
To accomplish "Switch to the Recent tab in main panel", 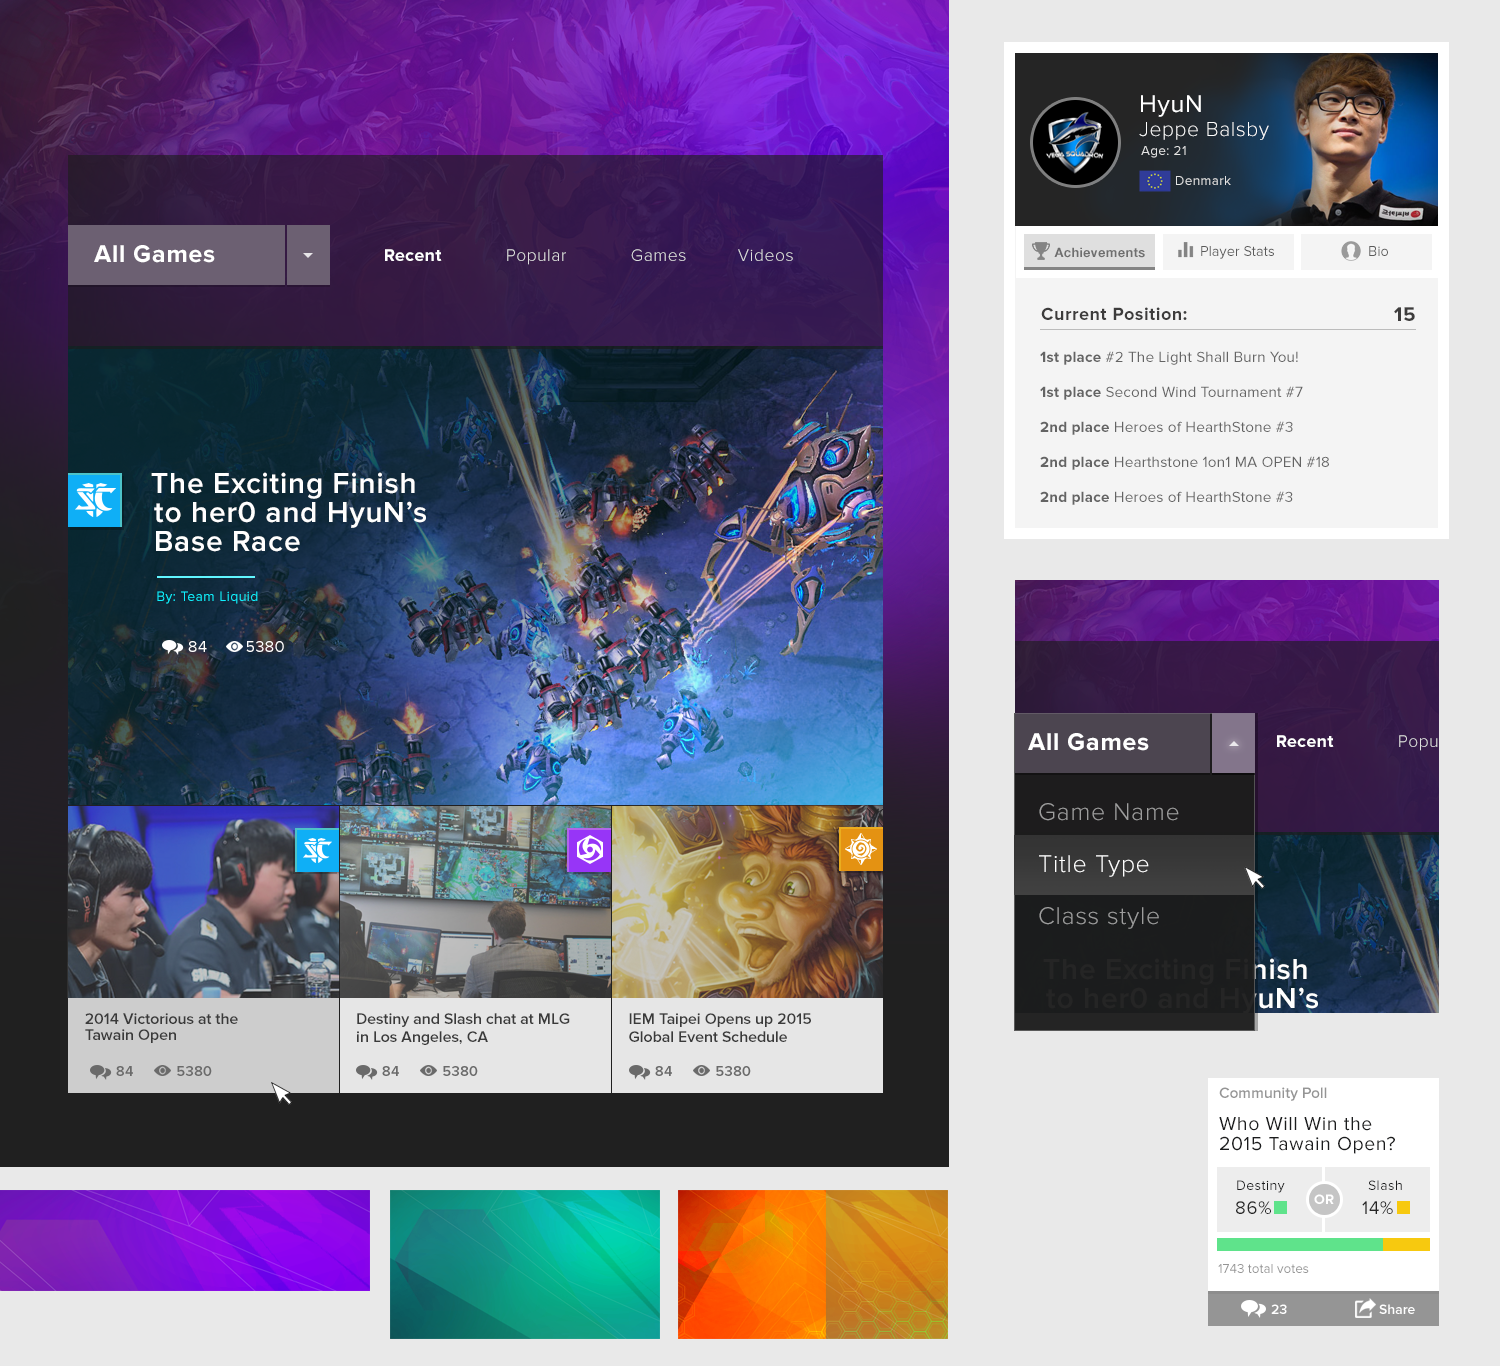I will pyautogui.click(x=412, y=256).
